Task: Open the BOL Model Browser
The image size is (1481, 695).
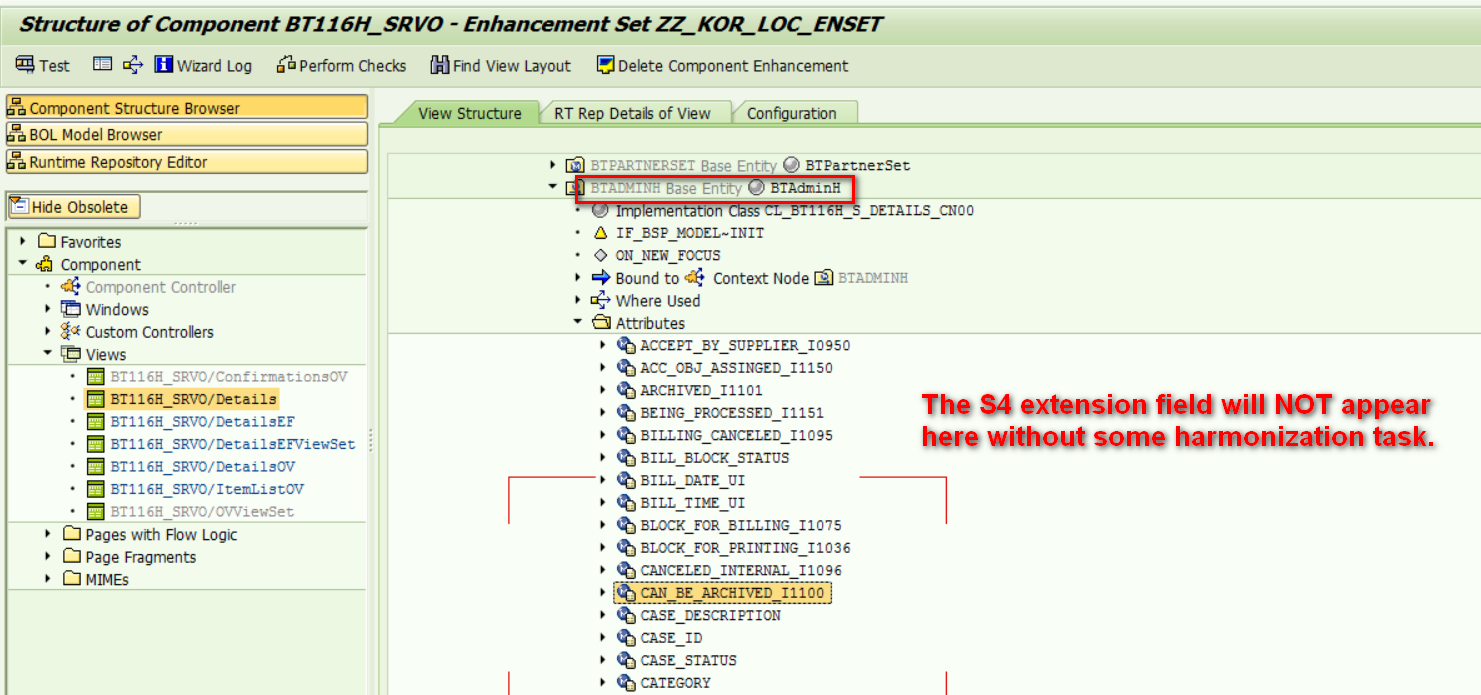Action: [x=187, y=134]
